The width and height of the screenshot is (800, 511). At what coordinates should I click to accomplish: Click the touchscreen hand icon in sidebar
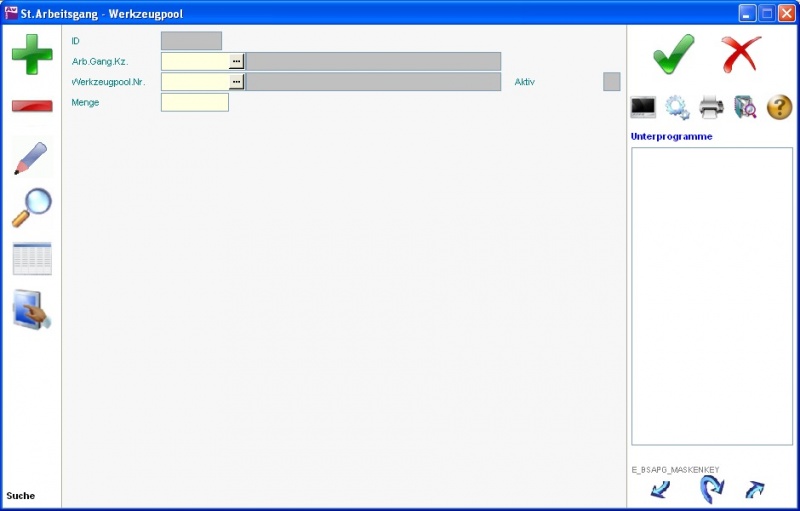click(32, 310)
